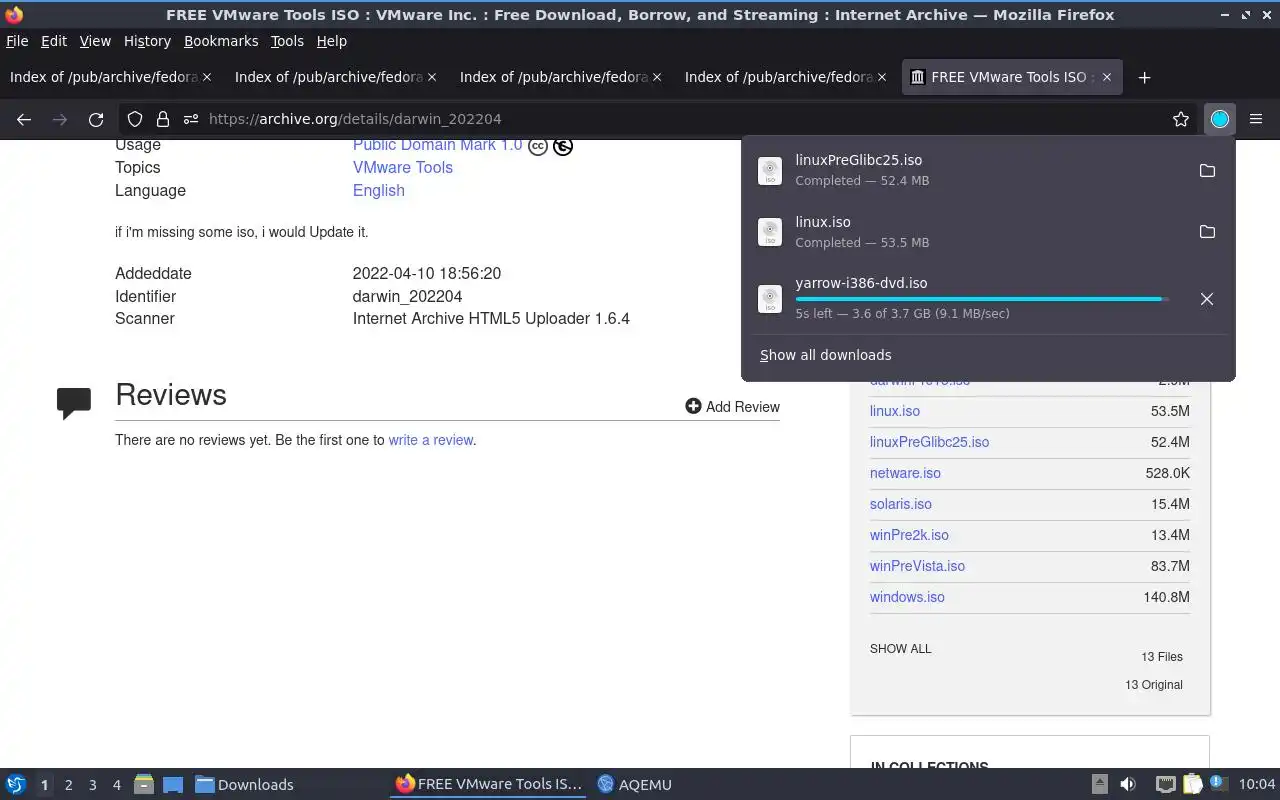Click the linuxPreGlibc25.iso completed download entry
Image resolution: width=1280 pixels, height=800 pixels.
pos(970,171)
